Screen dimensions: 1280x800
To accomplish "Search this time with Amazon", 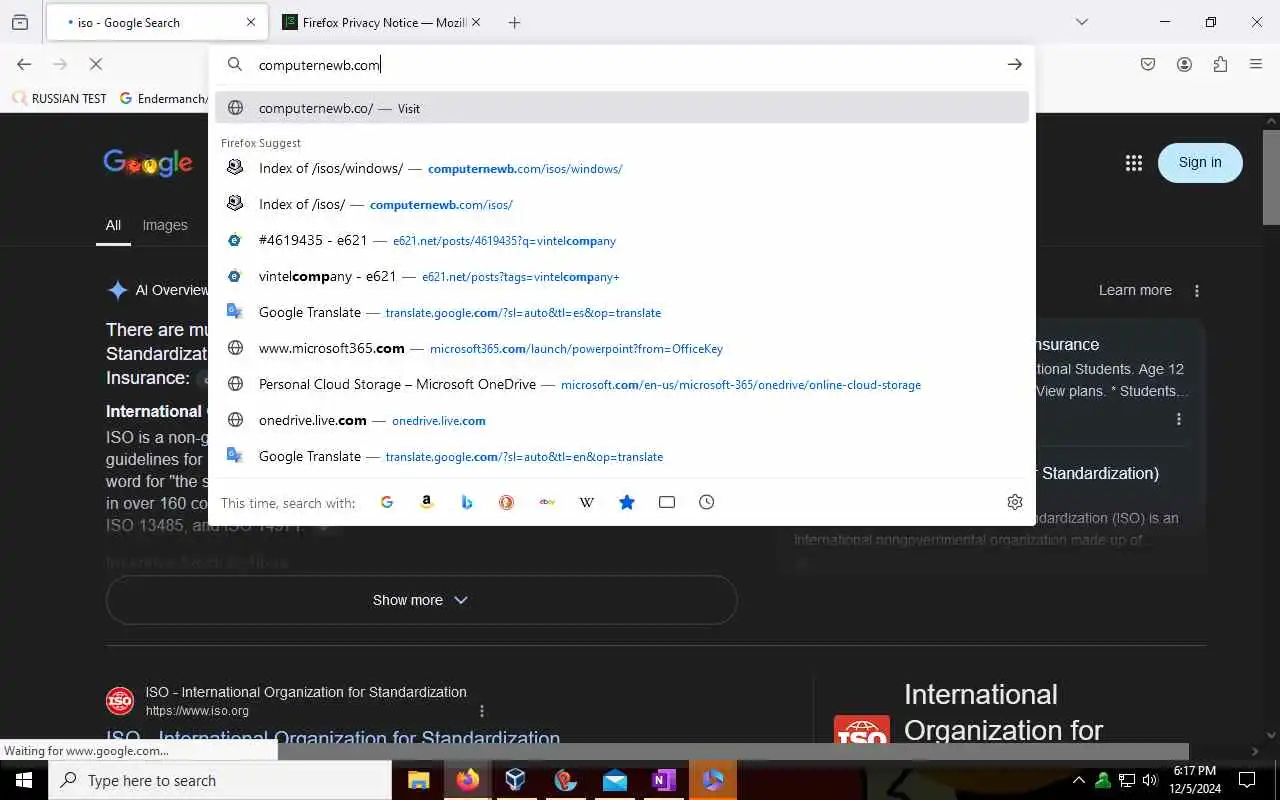I will (427, 502).
